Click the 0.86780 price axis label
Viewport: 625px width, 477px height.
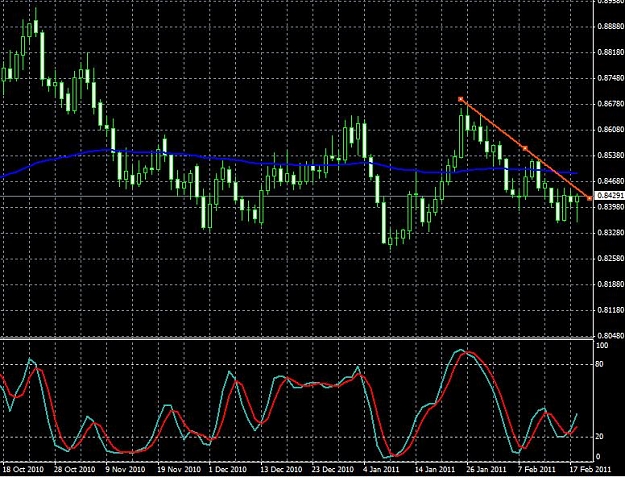pos(611,104)
